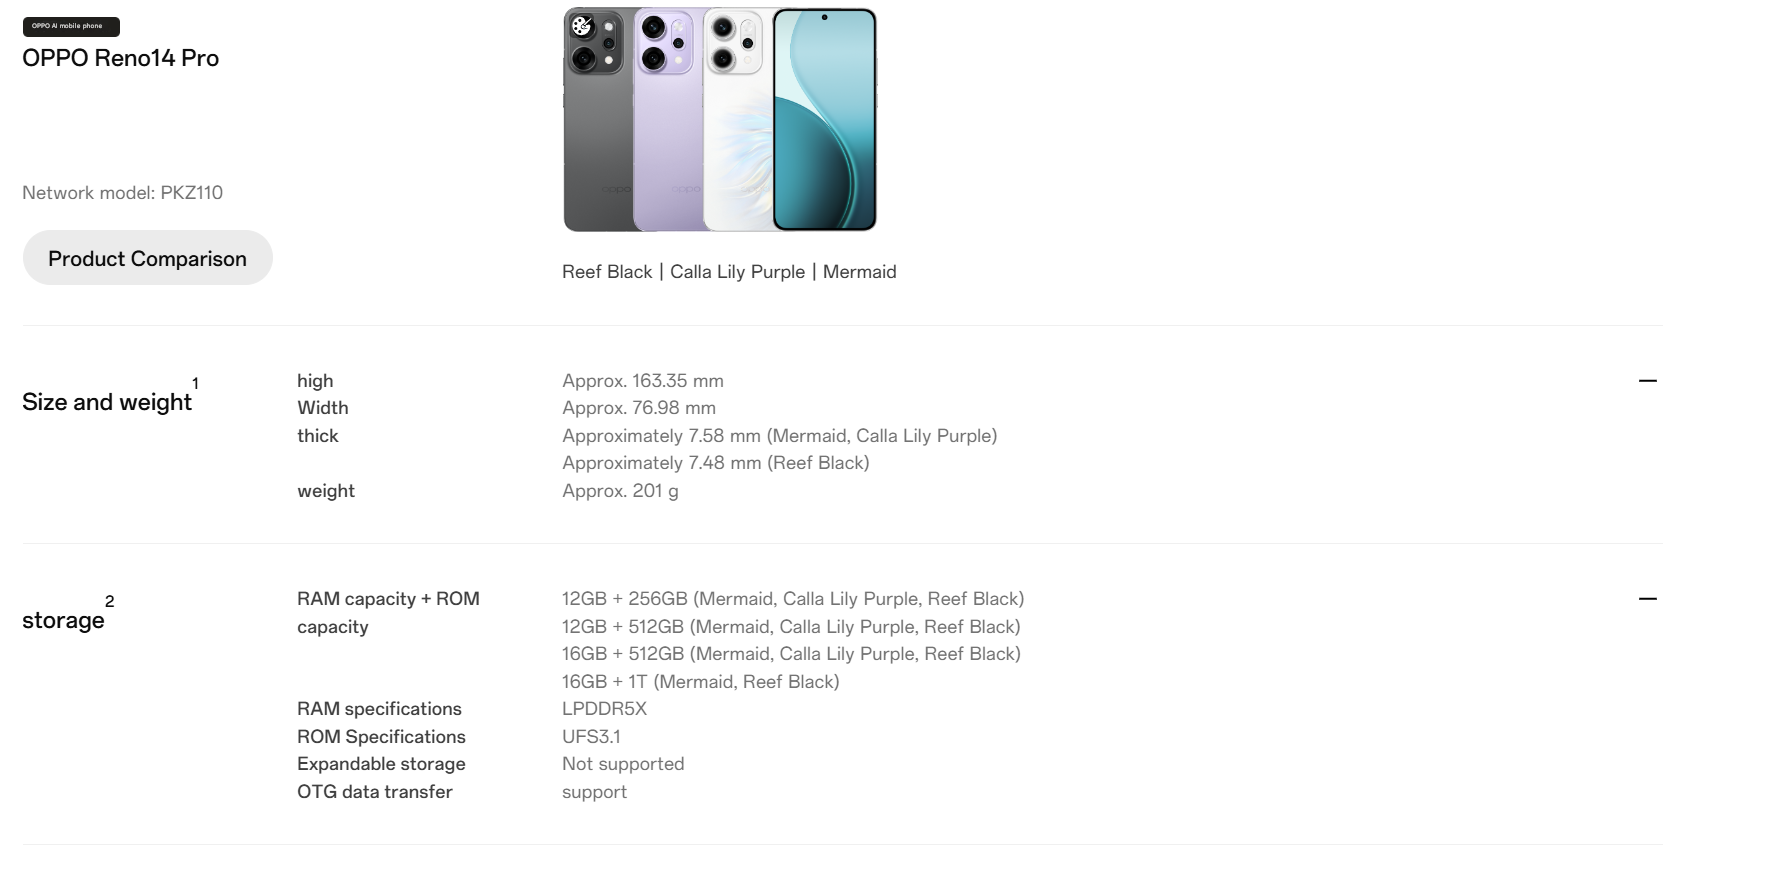
Task: Select the Calla Lily Purple color name
Action: (x=737, y=272)
